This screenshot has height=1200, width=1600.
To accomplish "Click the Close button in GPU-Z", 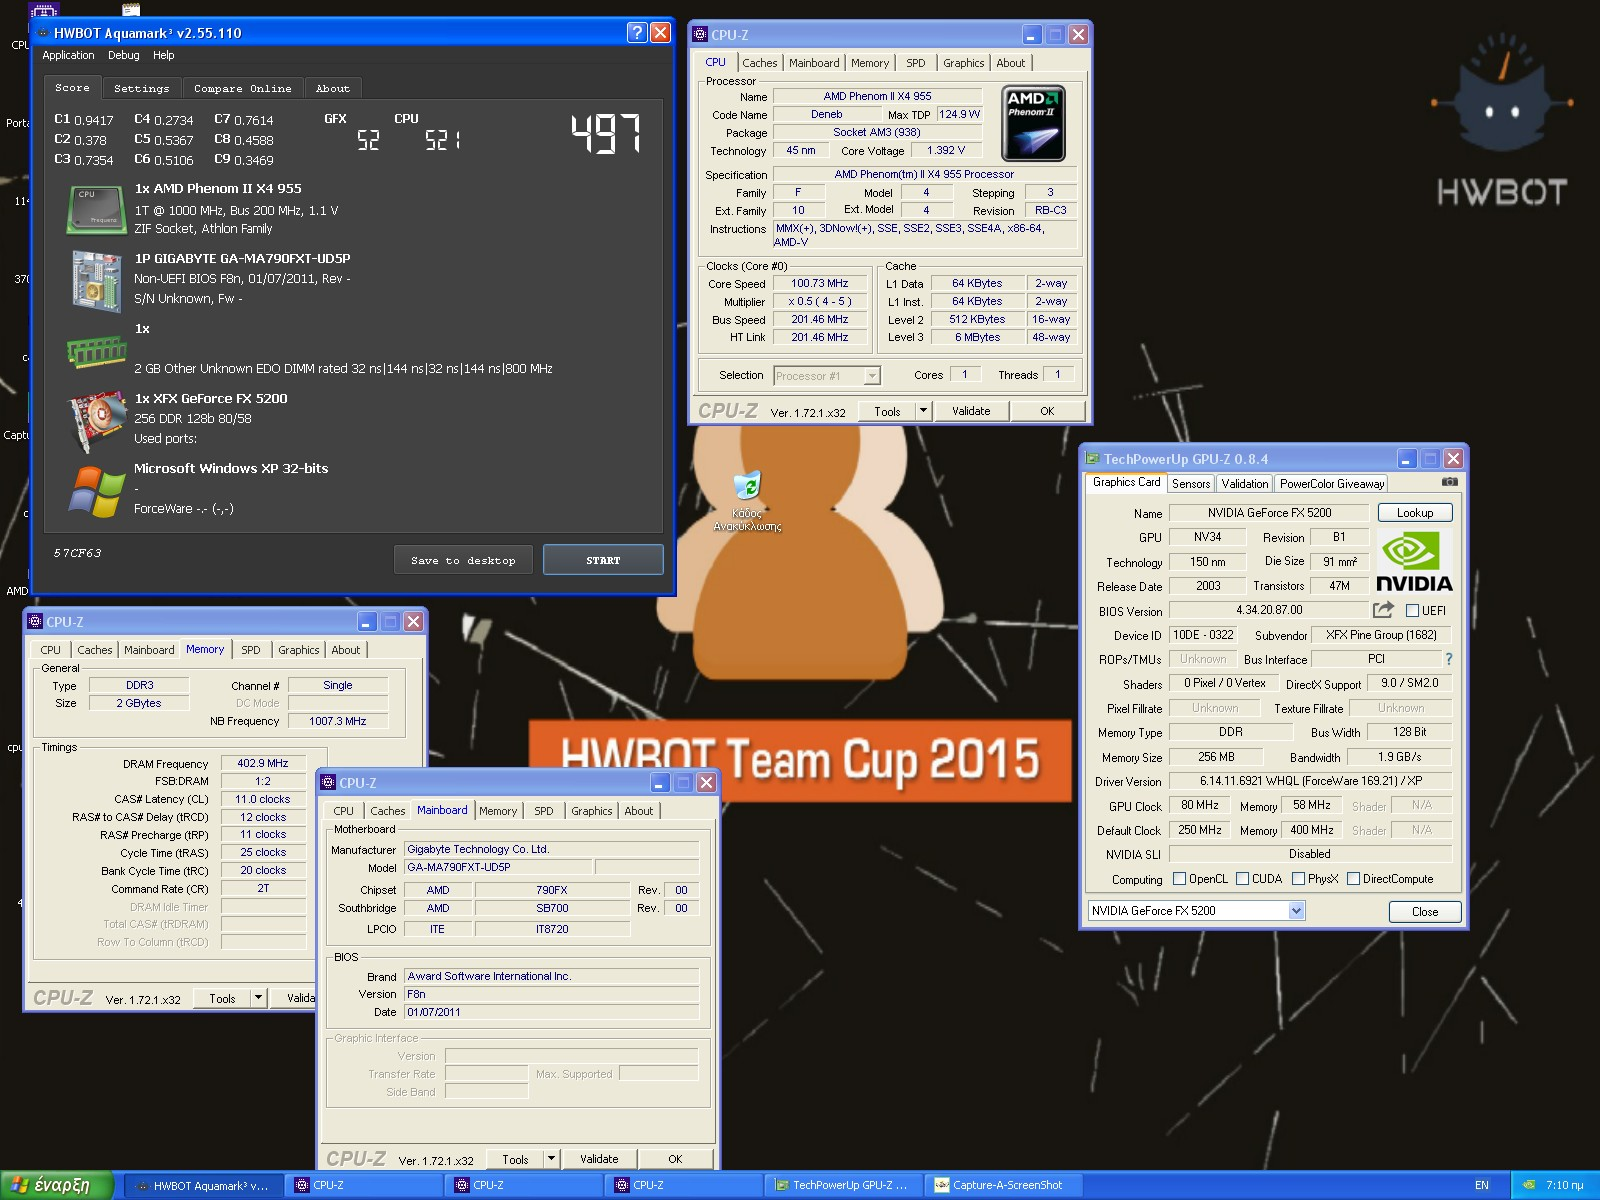I will tap(1425, 912).
